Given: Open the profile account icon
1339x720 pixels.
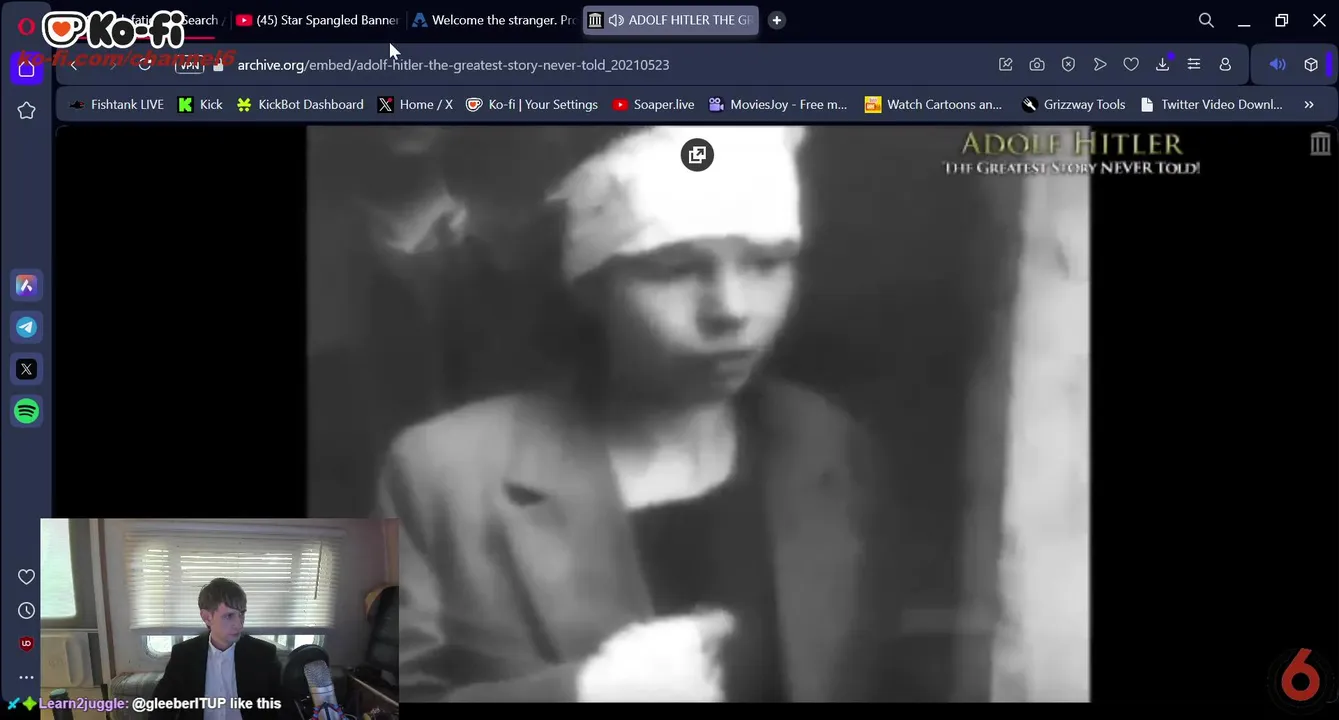Looking at the screenshot, I should (1225, 64).
